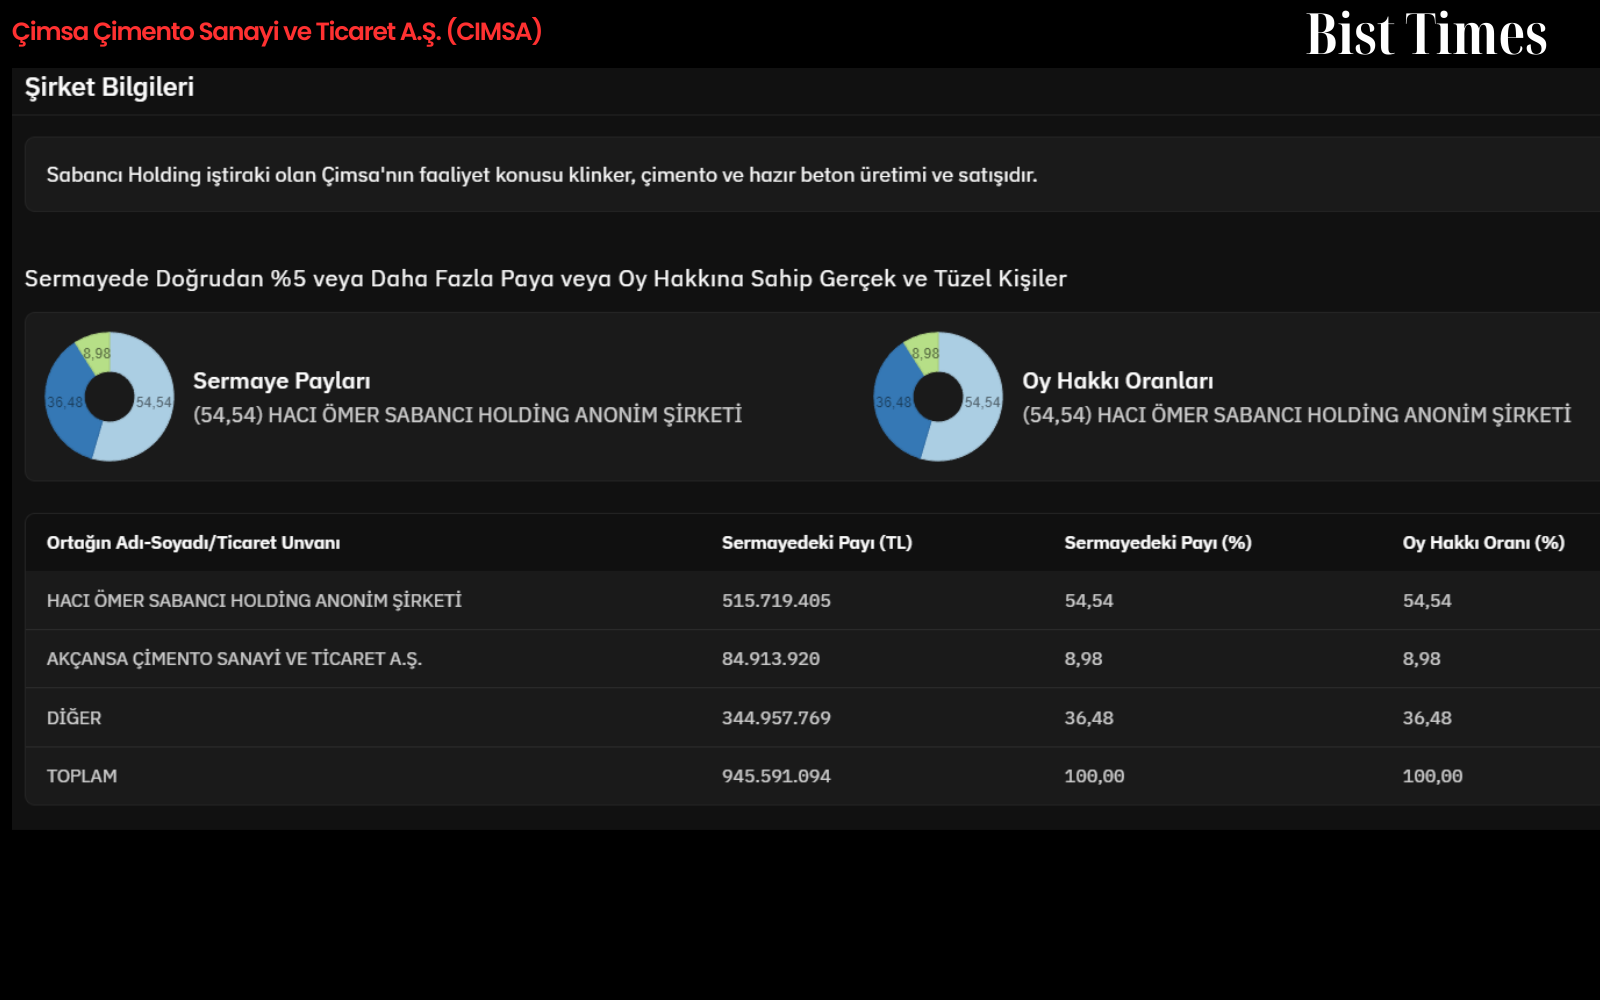Viewport: 1600px width, 1000px height.
Task: Click the 945.591.094 total value
Action: click(x=777, y=776)
